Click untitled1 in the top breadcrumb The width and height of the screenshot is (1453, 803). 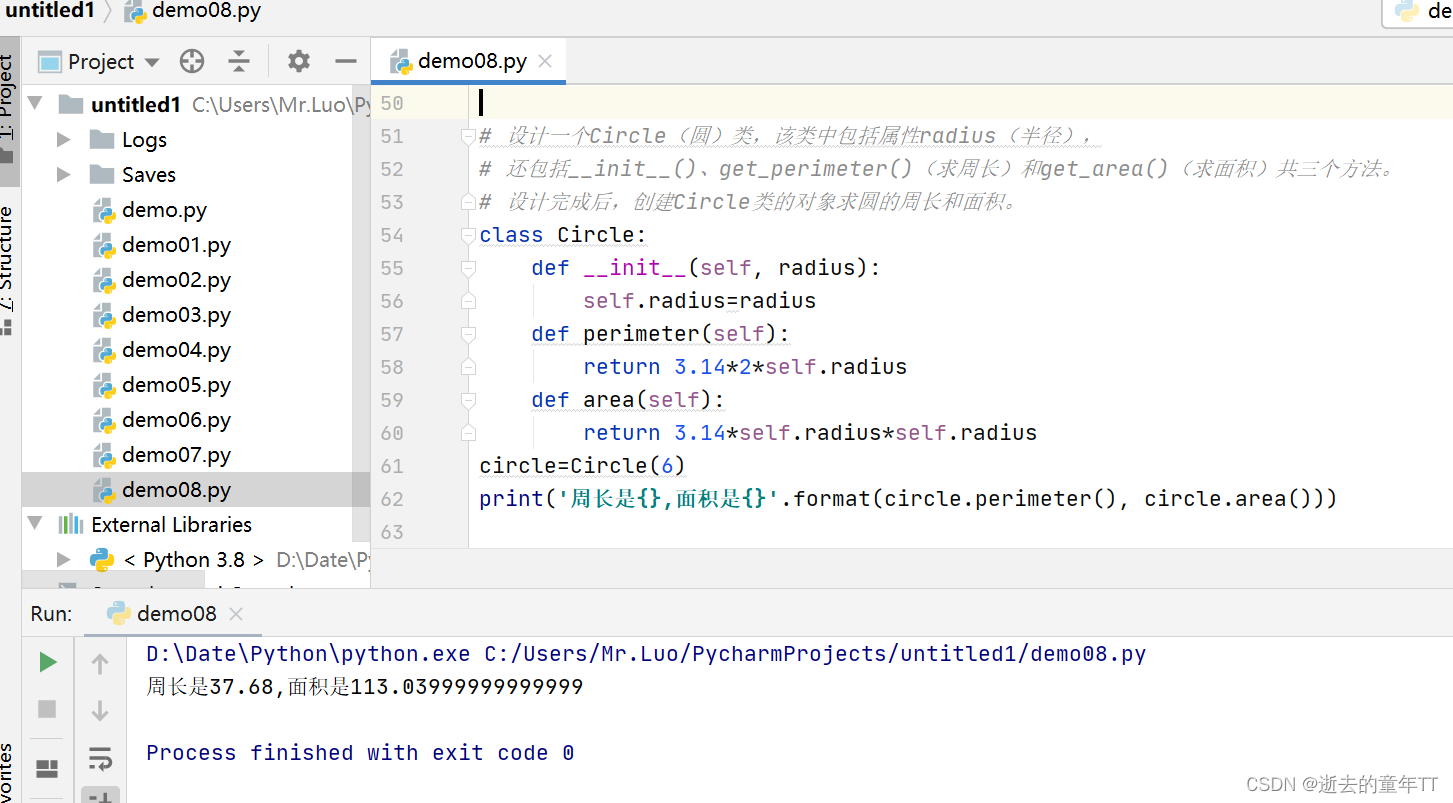point(50,11)
